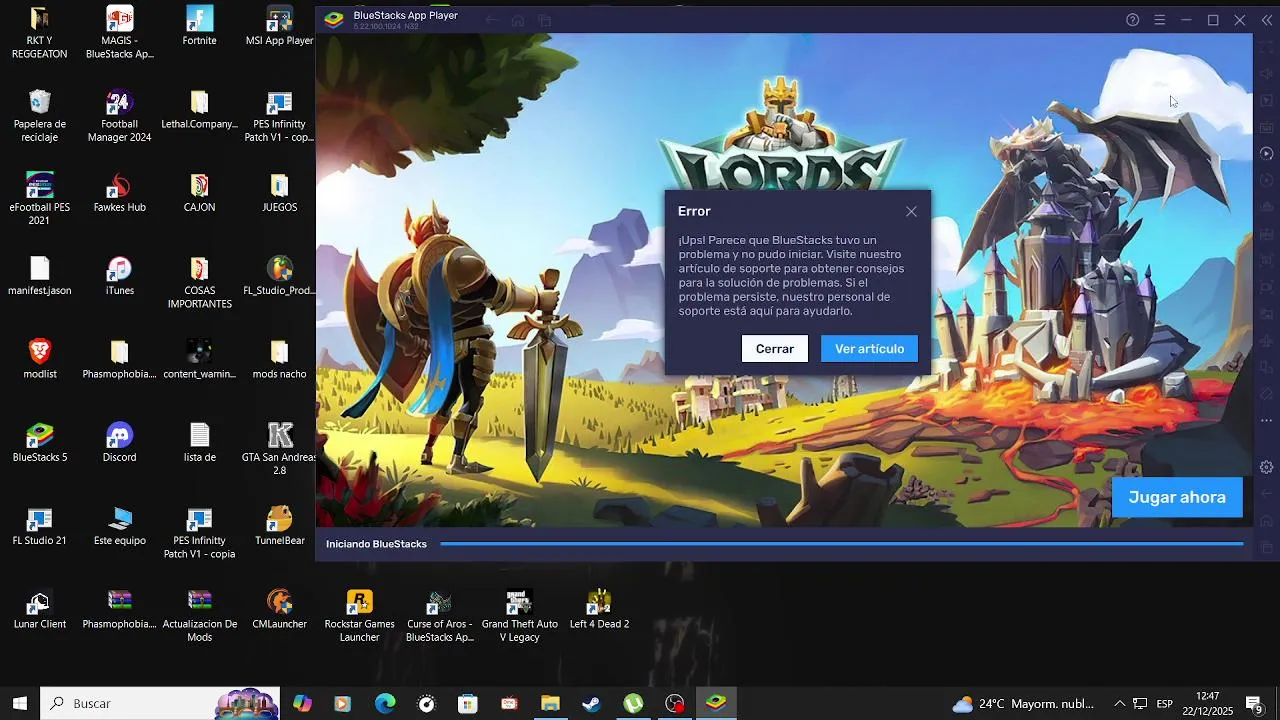Open the 24°C weather widget
Viewport: 1280px width, 720px height.
1022,703
